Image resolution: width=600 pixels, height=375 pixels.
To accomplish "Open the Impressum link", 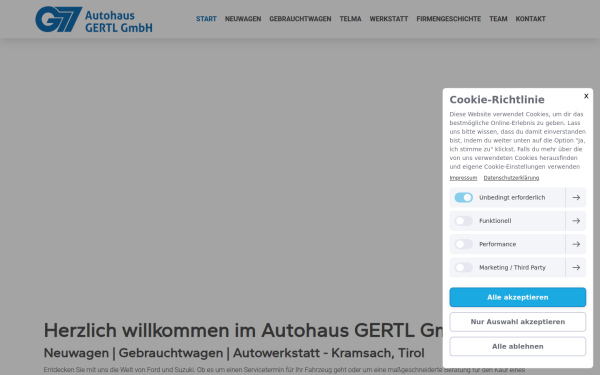I will click(x=463, y=178).
